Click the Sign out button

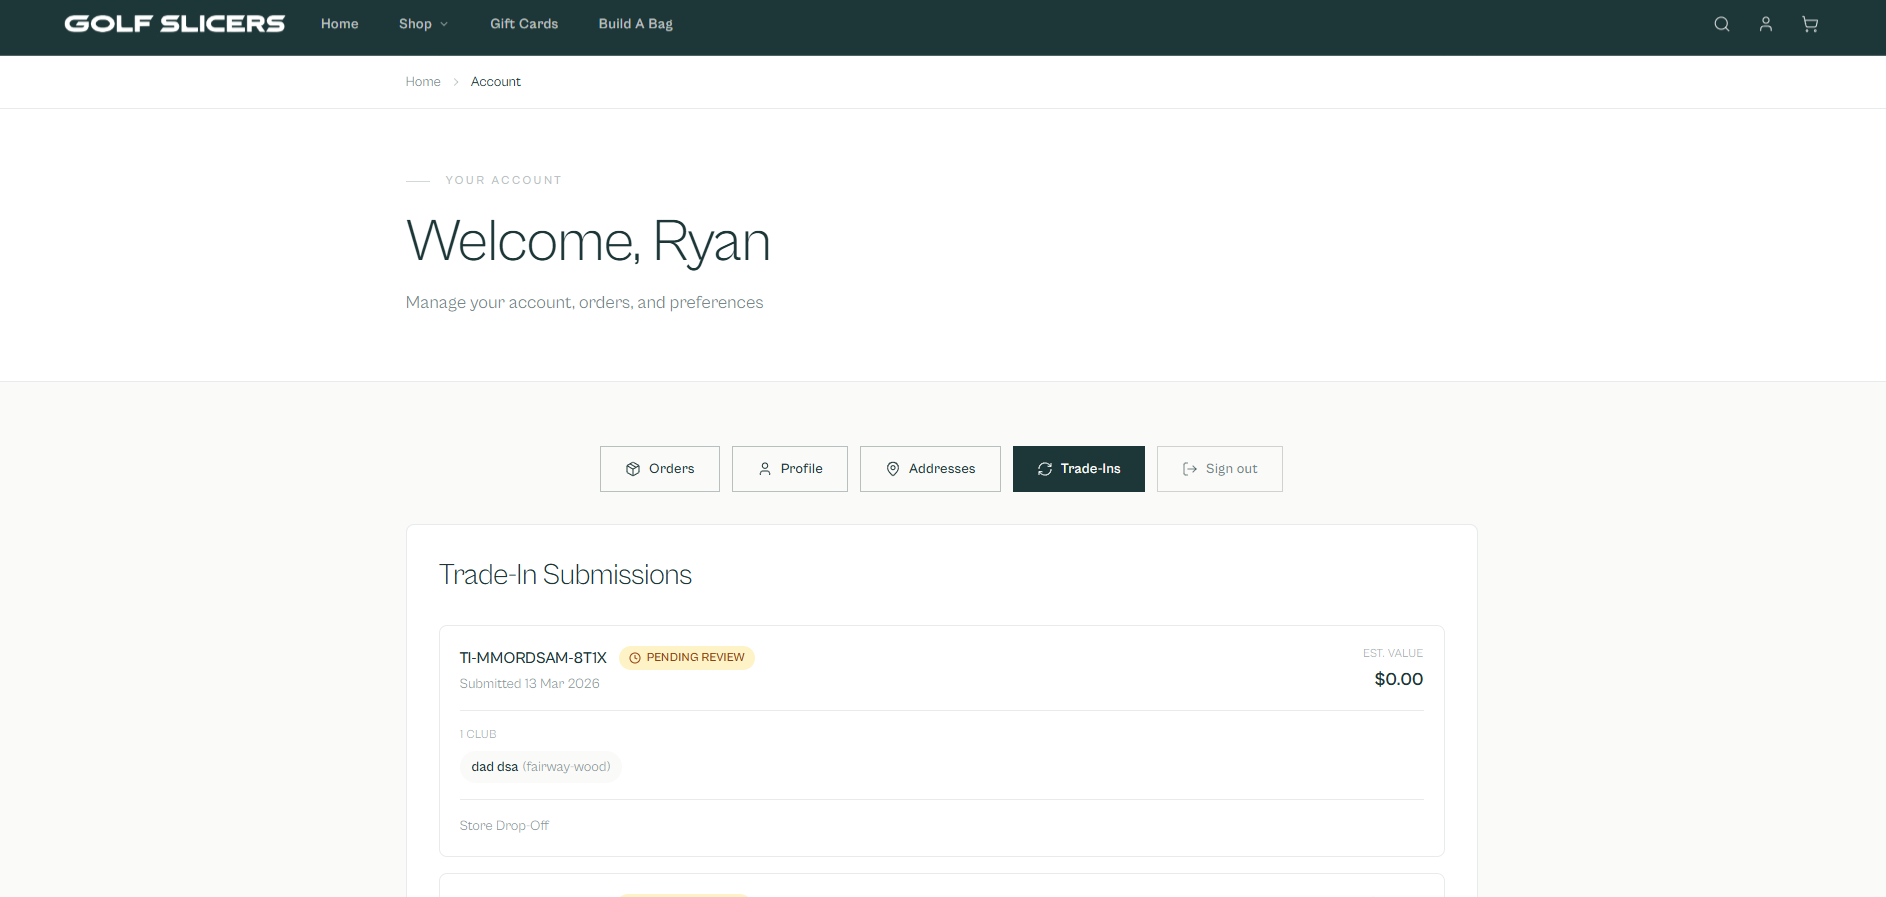(x=1220, y=469)
